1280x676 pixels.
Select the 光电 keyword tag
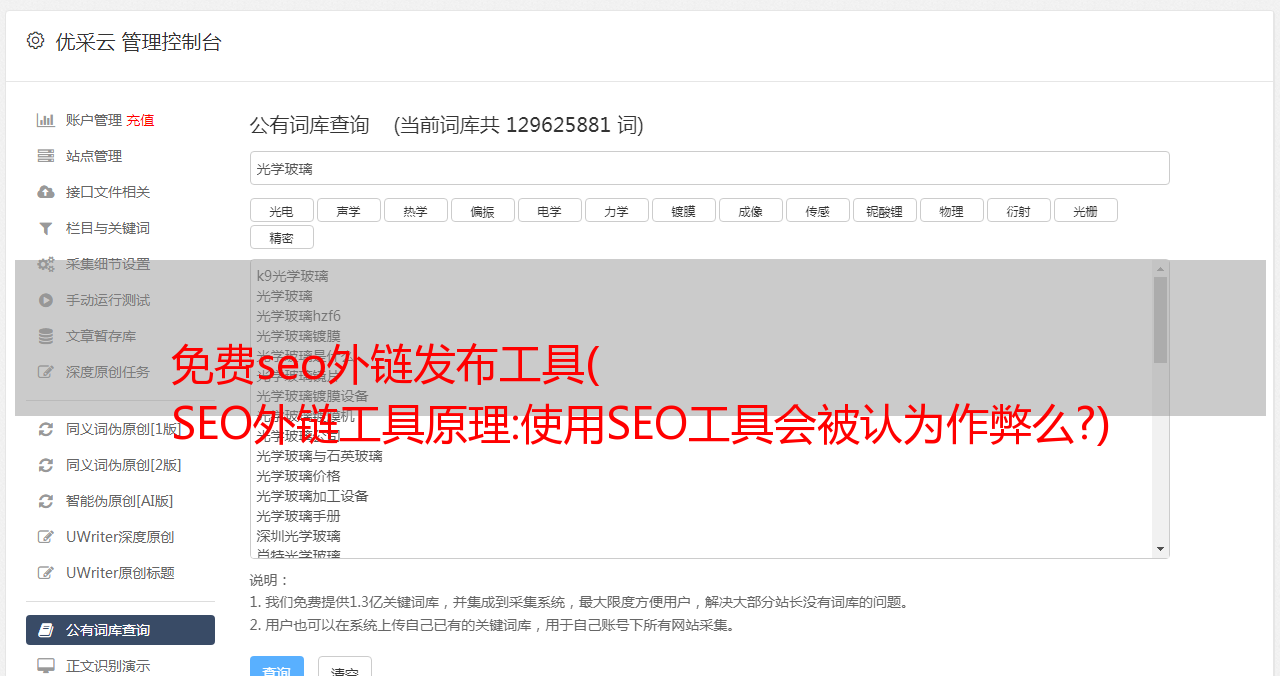click(x=282, y=210)
